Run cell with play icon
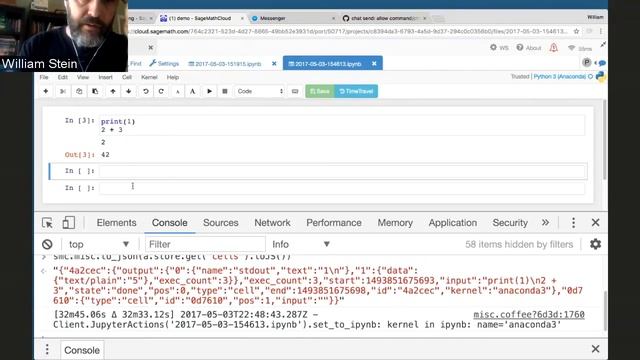640x360 pixels. pos(209,91)
